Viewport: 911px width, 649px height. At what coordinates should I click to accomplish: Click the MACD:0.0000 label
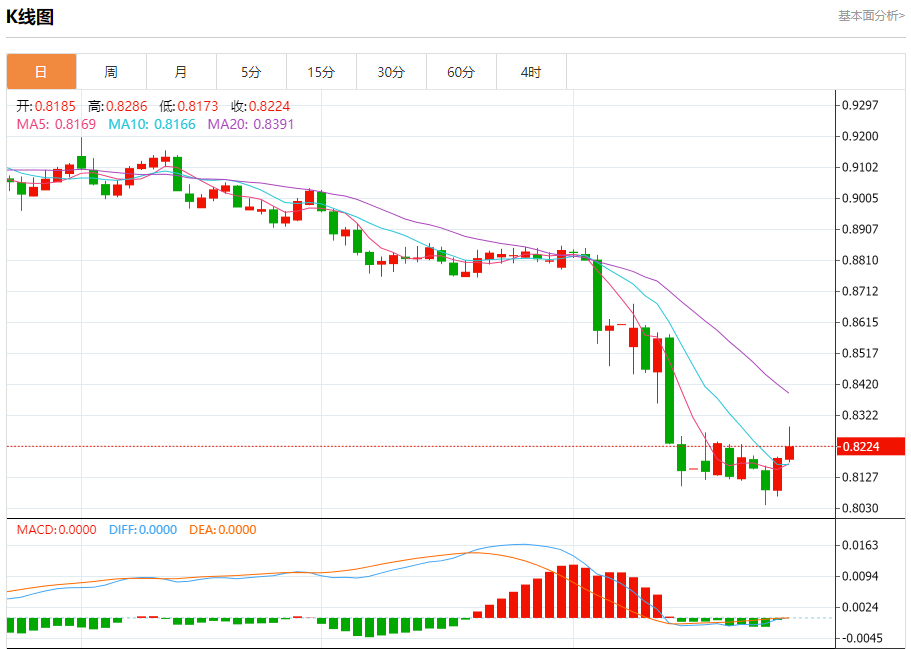[x=56, y=529]
